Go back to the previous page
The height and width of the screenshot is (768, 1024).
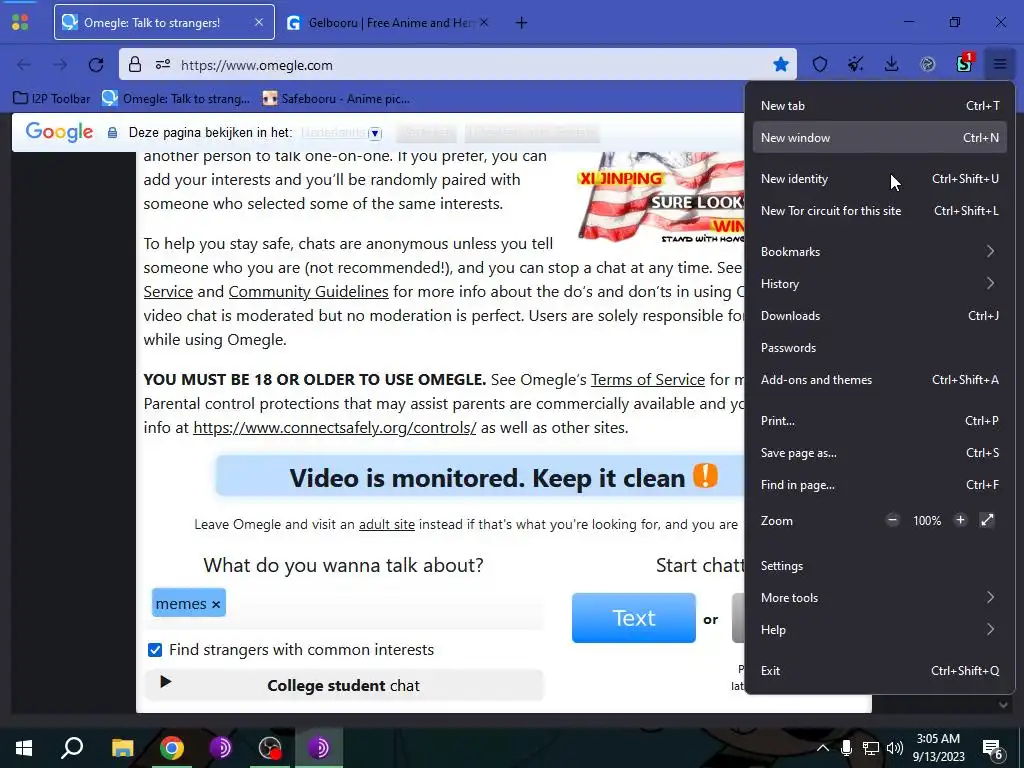pos(24,65)
